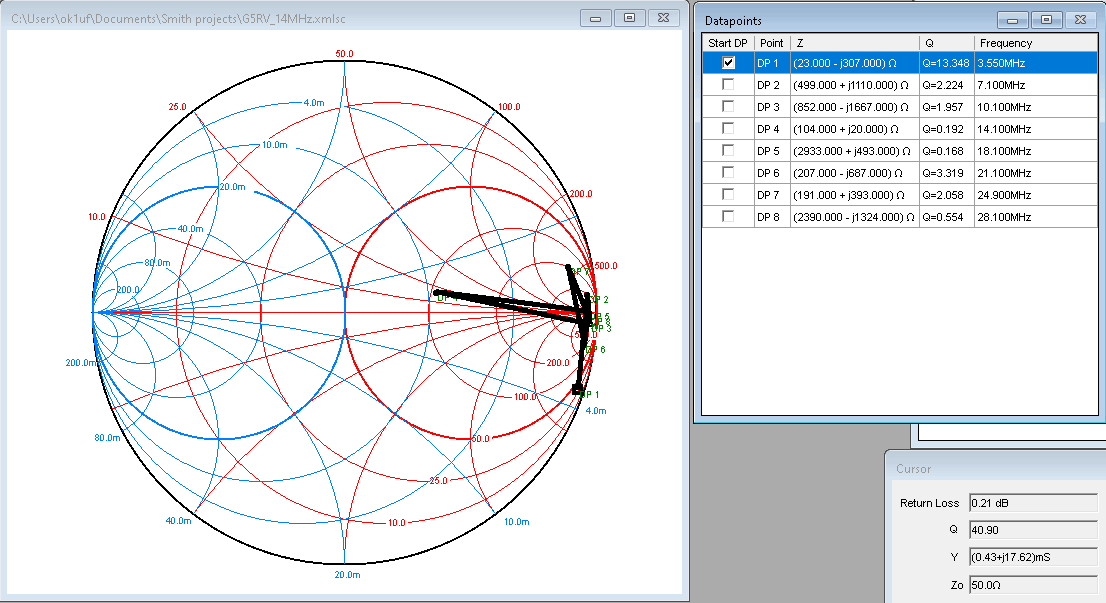The height and width of the screenshot is (603, 1106).
Task: Click the Point column header
Action: 771,43
